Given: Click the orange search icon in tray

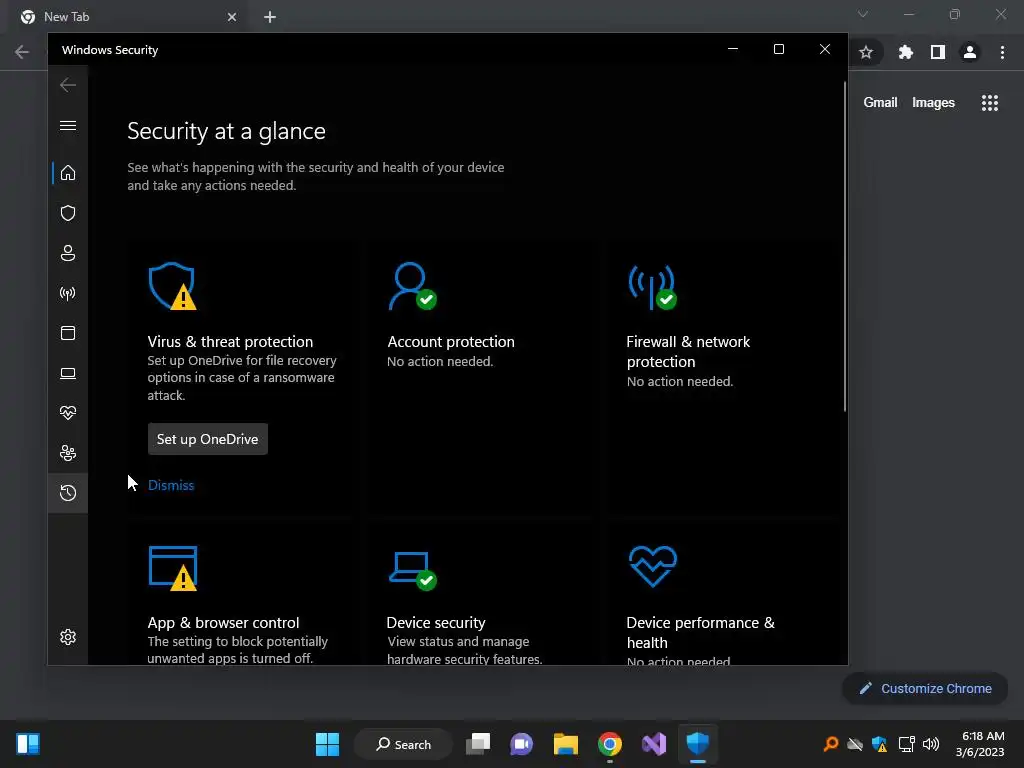Looking at the screenshot, I should [x=831, y=744].
